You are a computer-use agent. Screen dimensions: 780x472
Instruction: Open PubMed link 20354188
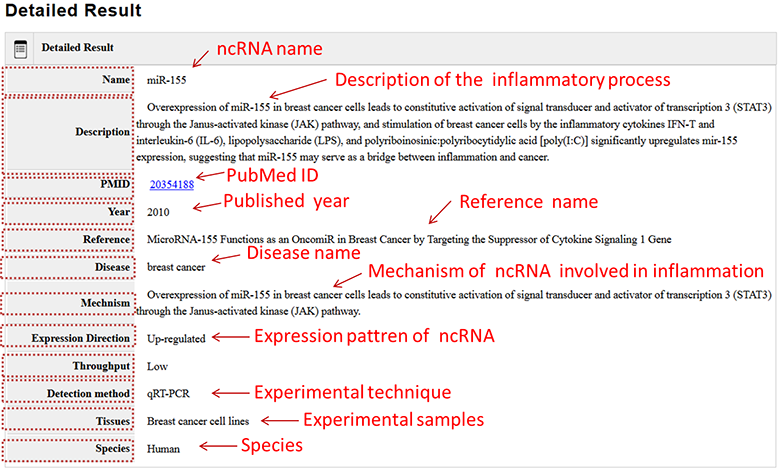coord(171,184)
